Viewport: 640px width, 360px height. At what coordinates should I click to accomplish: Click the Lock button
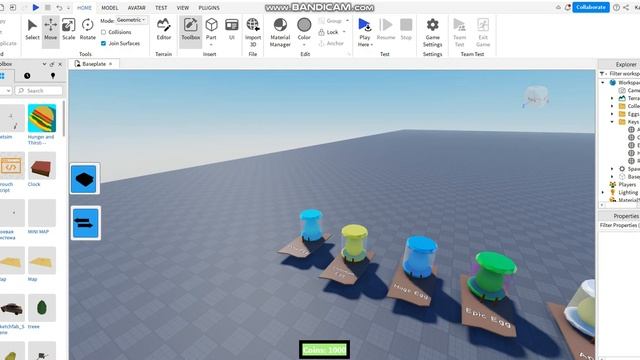pyautogui.click(x=329, y=32)
